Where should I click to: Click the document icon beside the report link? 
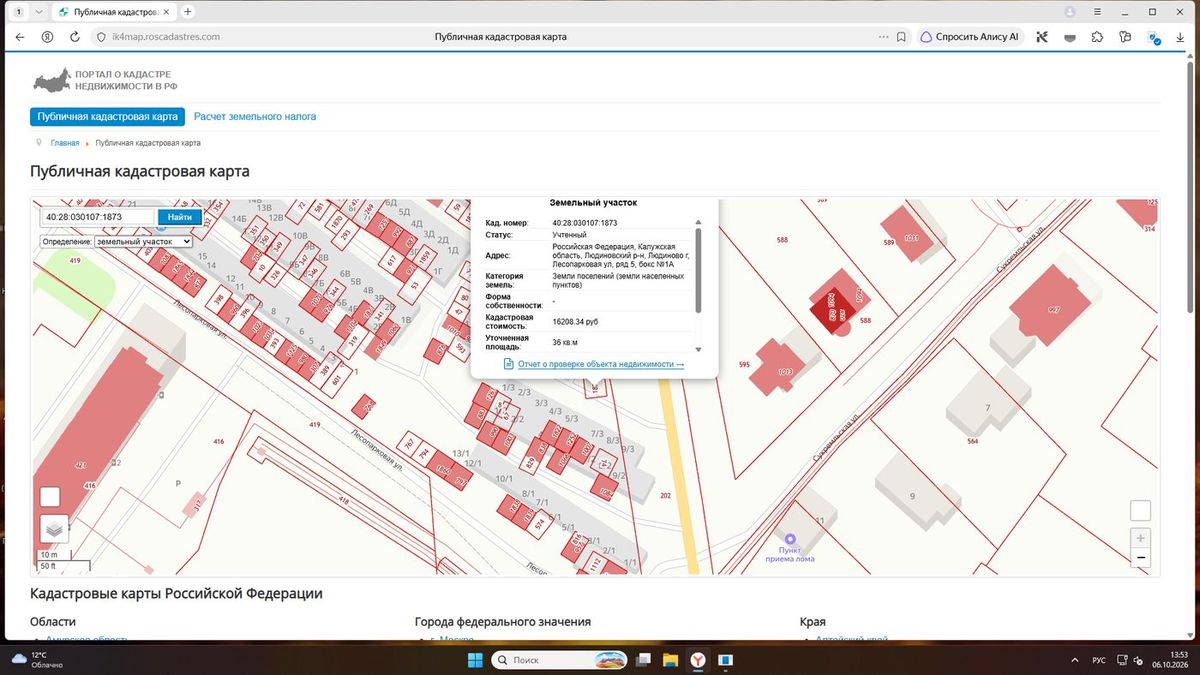[x=509, y=364]
